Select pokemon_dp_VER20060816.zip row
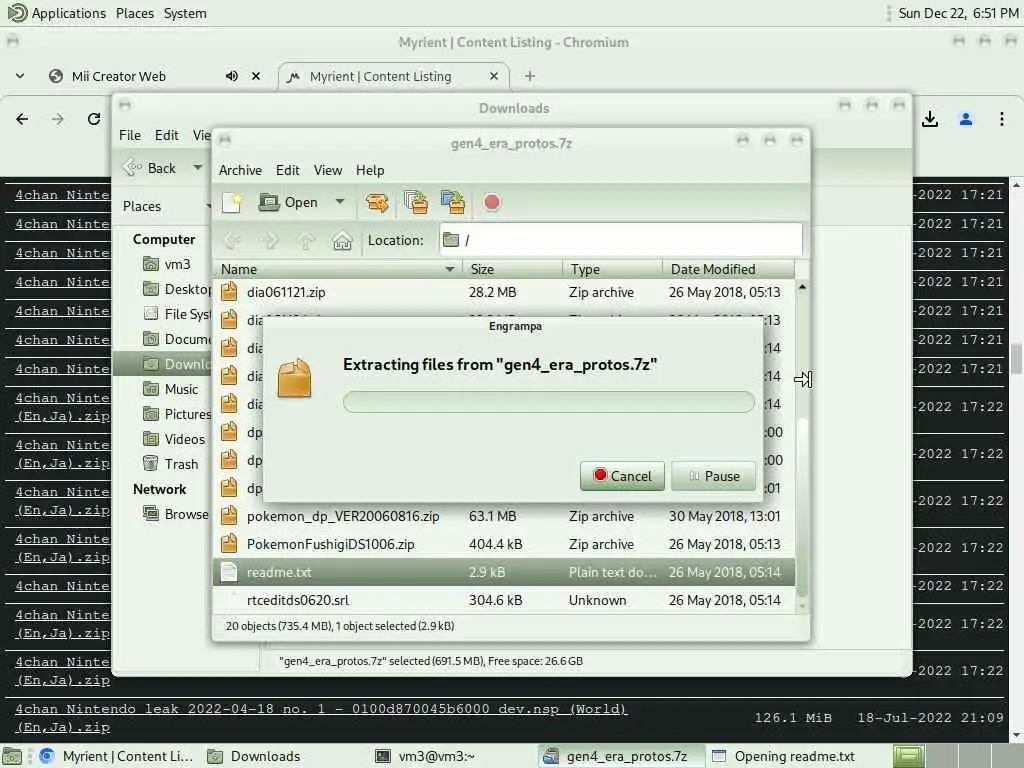The image size is (1024, 768). pos(504,516)
